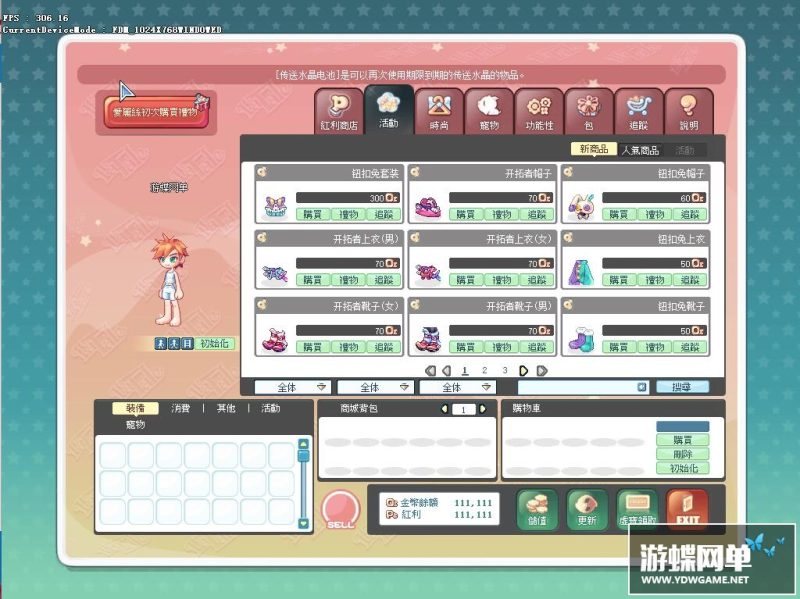Image resolution: width=800 pixels, height=599 pixels.
Task: Buy the 钮扣兔套装 with 購買
Action: 313,214
